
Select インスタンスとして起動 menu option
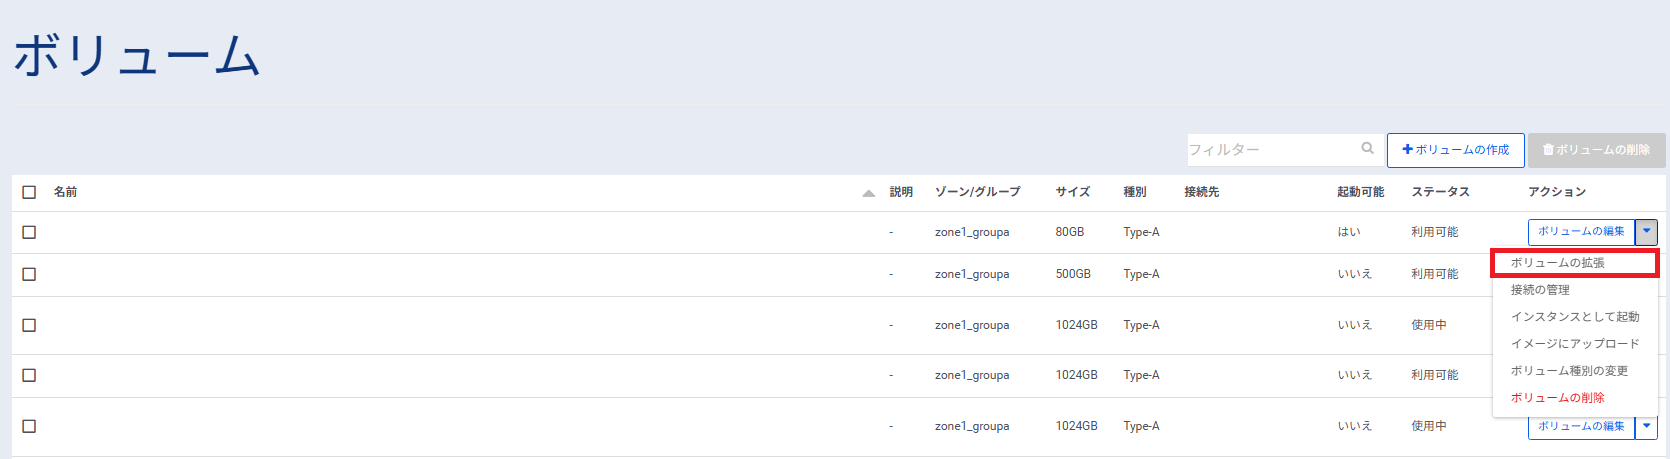1575,317
